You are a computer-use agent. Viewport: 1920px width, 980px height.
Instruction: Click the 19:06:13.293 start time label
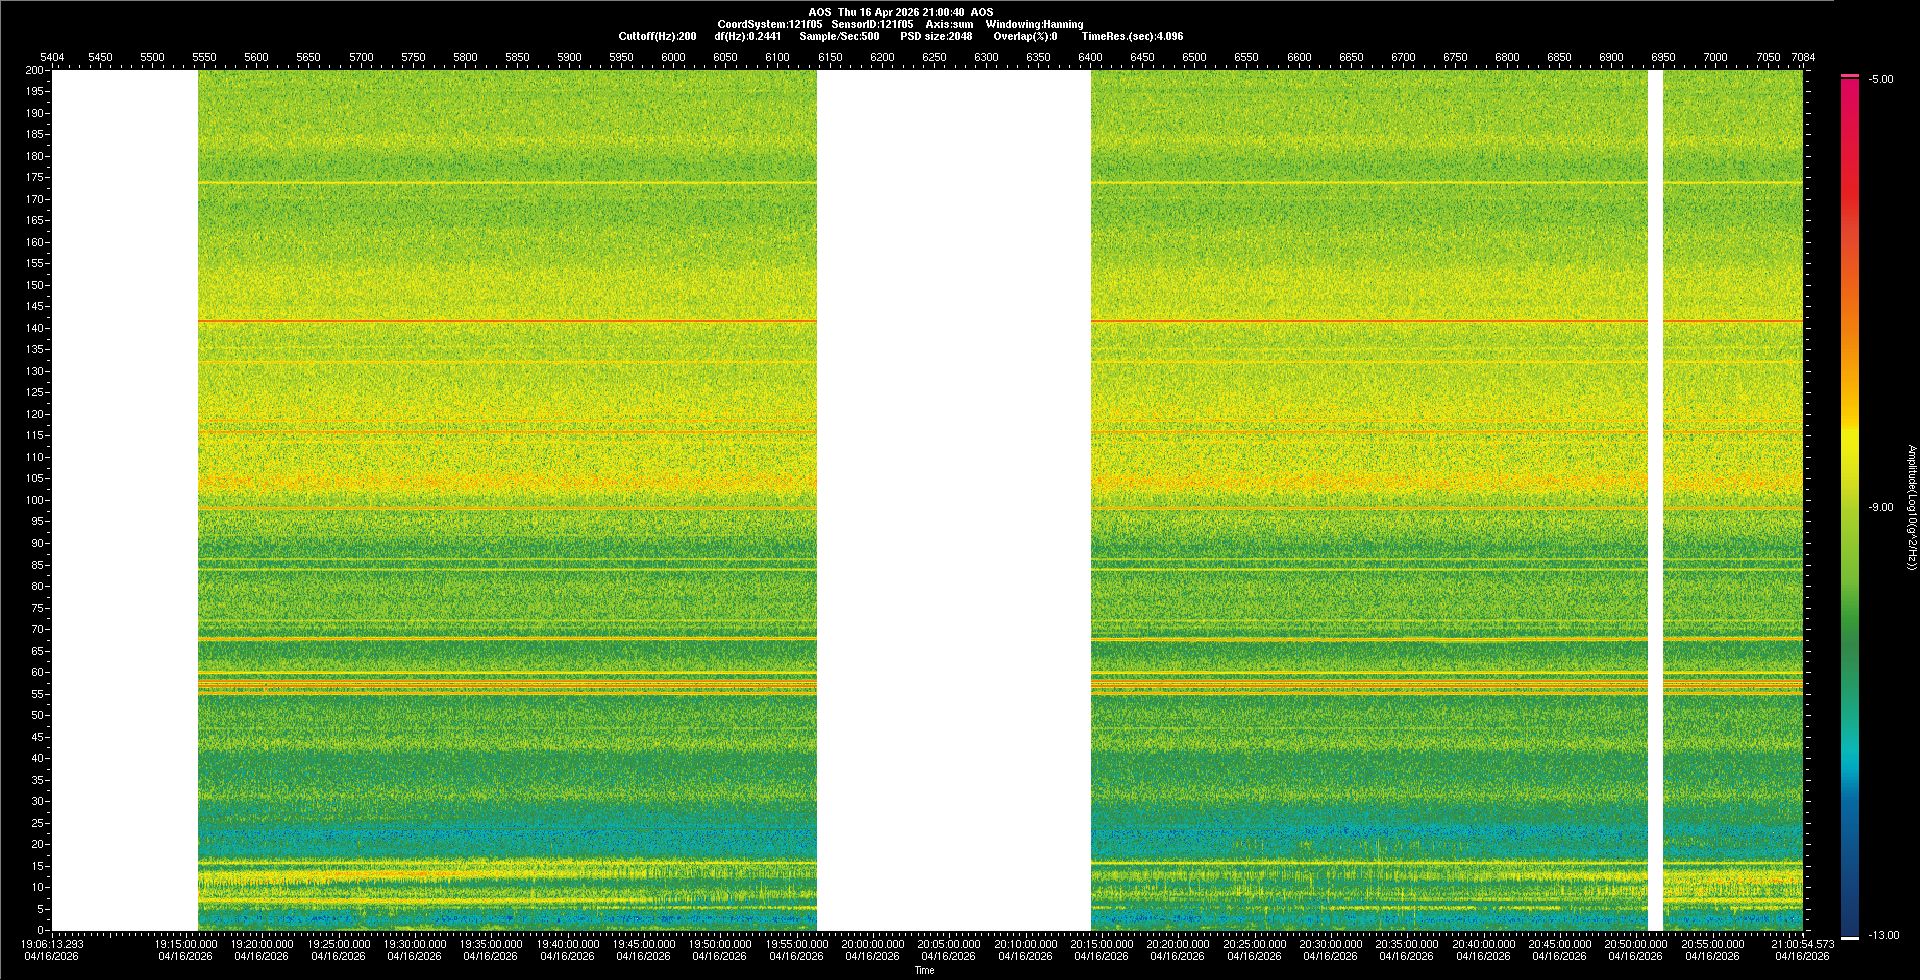pos(52,943)
